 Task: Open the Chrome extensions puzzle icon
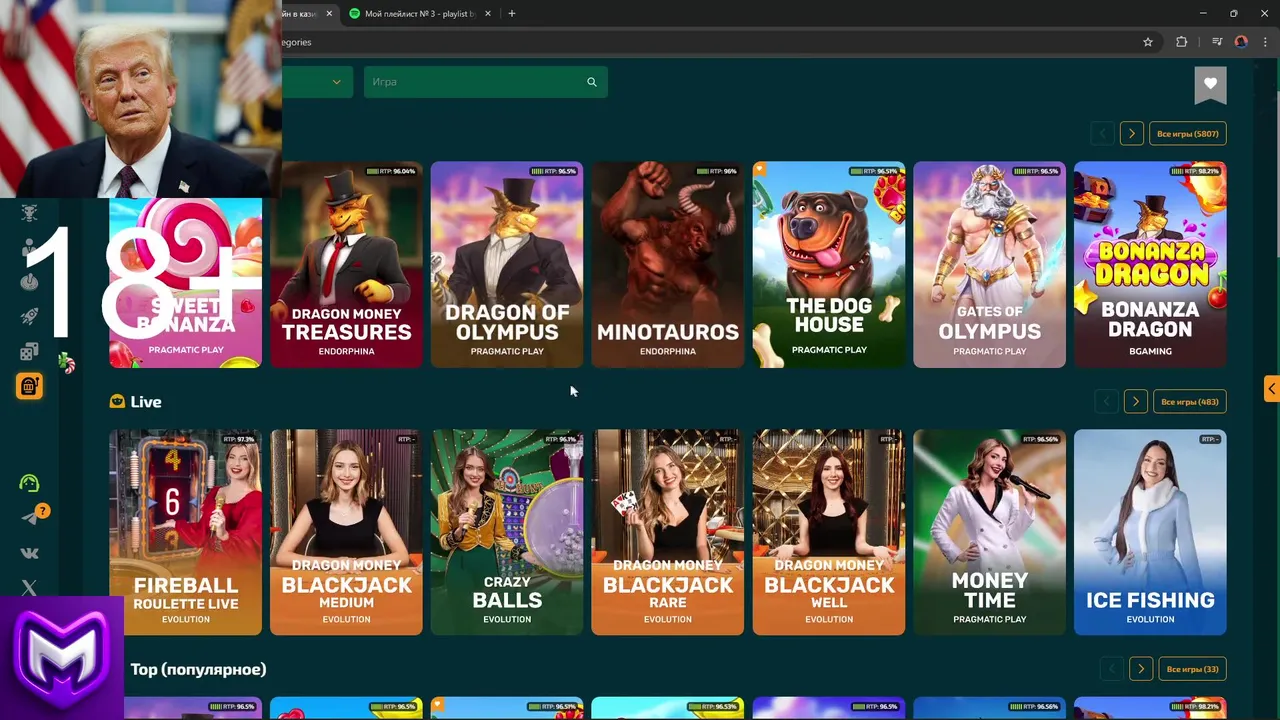point(1182,42)
